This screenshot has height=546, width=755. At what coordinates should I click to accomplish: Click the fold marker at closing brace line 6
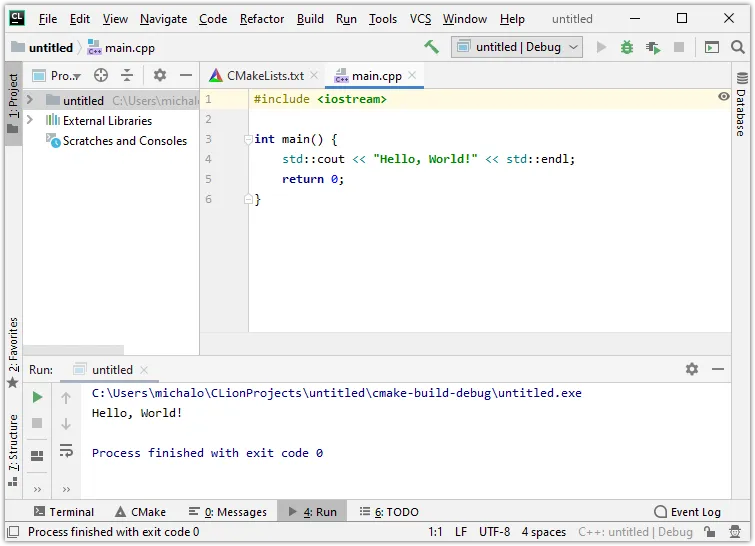coord(248,199)
